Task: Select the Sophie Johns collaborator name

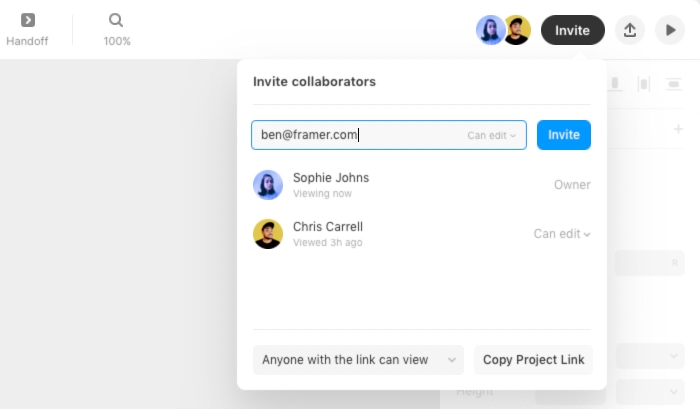Action: pos(331,178)
